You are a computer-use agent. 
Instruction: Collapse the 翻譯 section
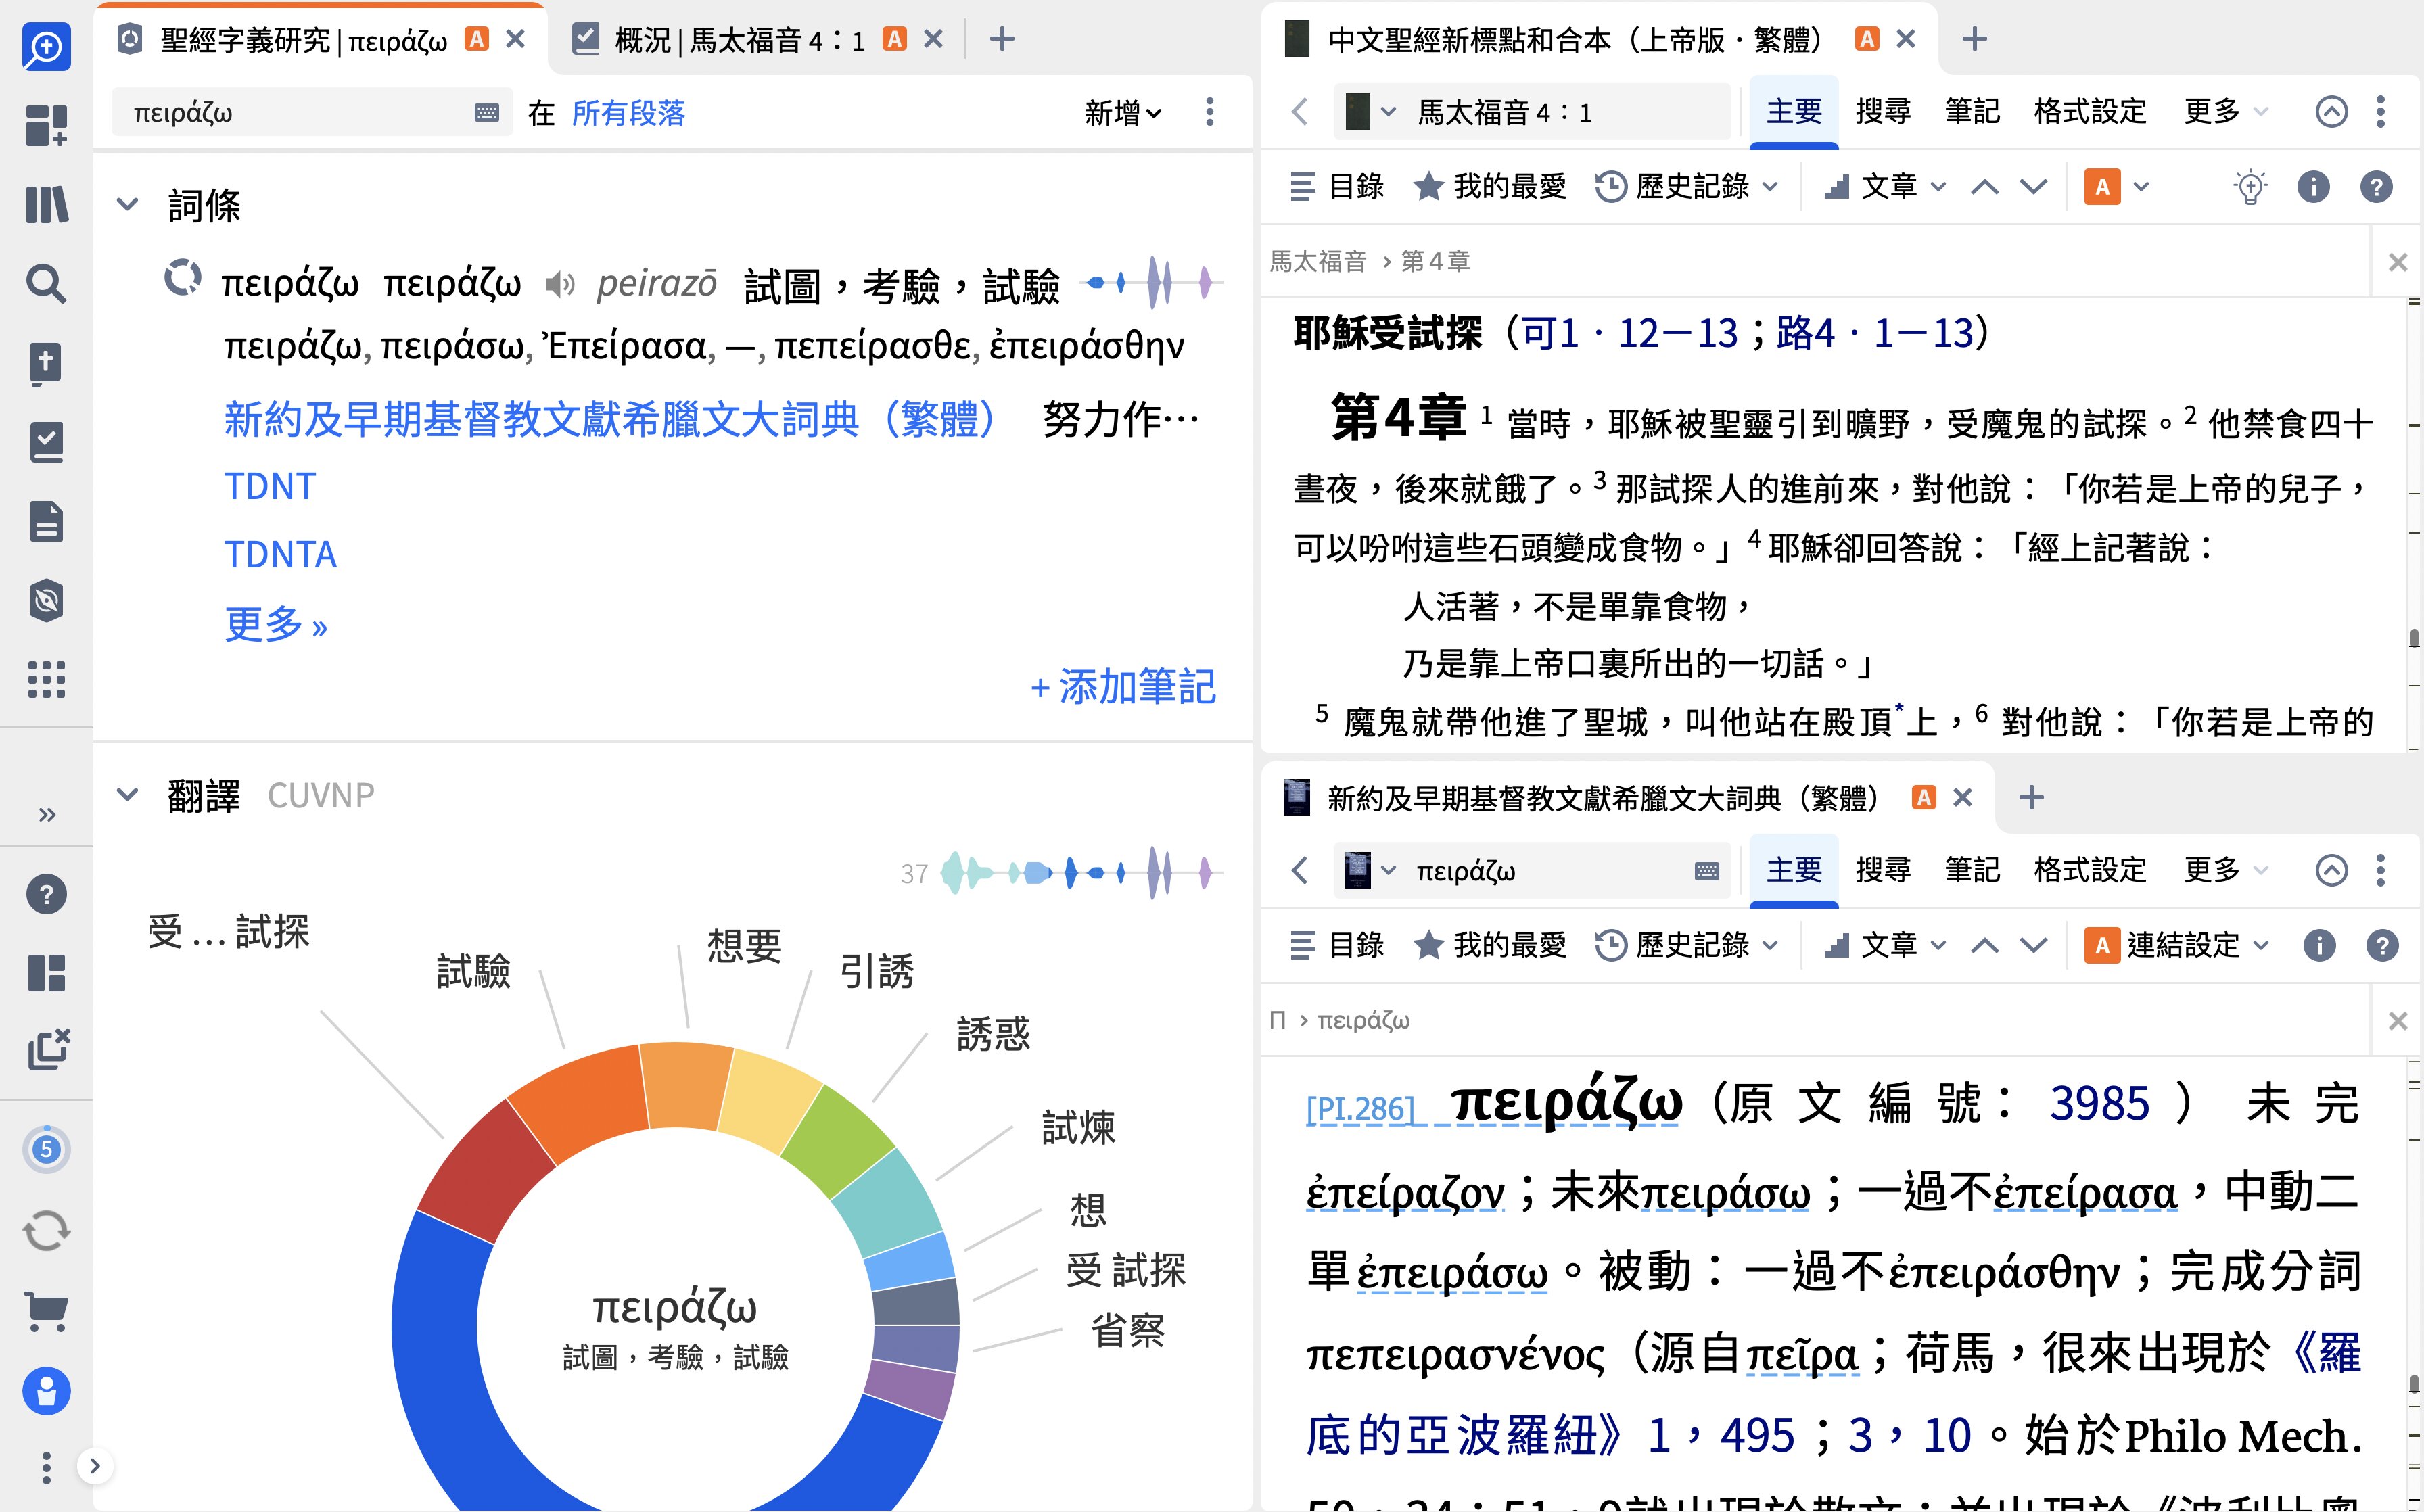click(x=127, y=795)
